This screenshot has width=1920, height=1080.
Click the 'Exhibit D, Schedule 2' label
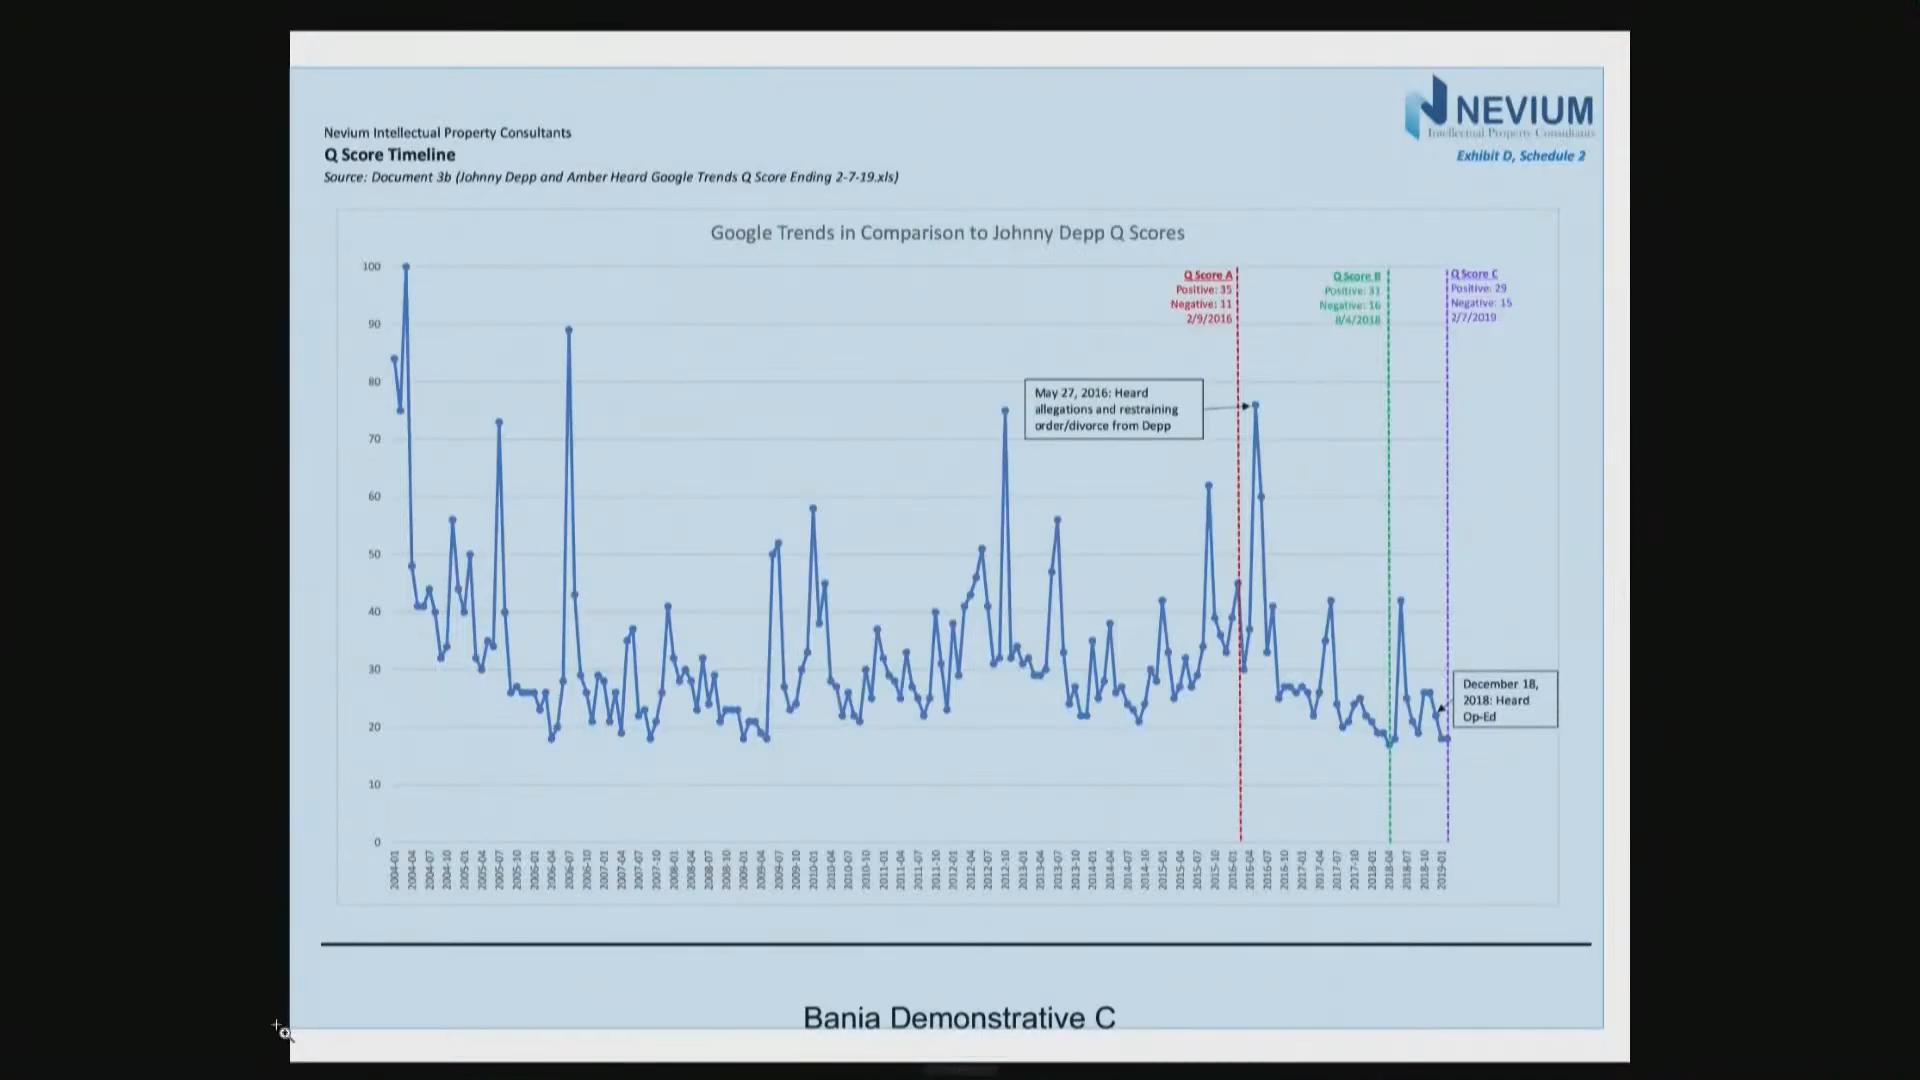coord(1520,156)
